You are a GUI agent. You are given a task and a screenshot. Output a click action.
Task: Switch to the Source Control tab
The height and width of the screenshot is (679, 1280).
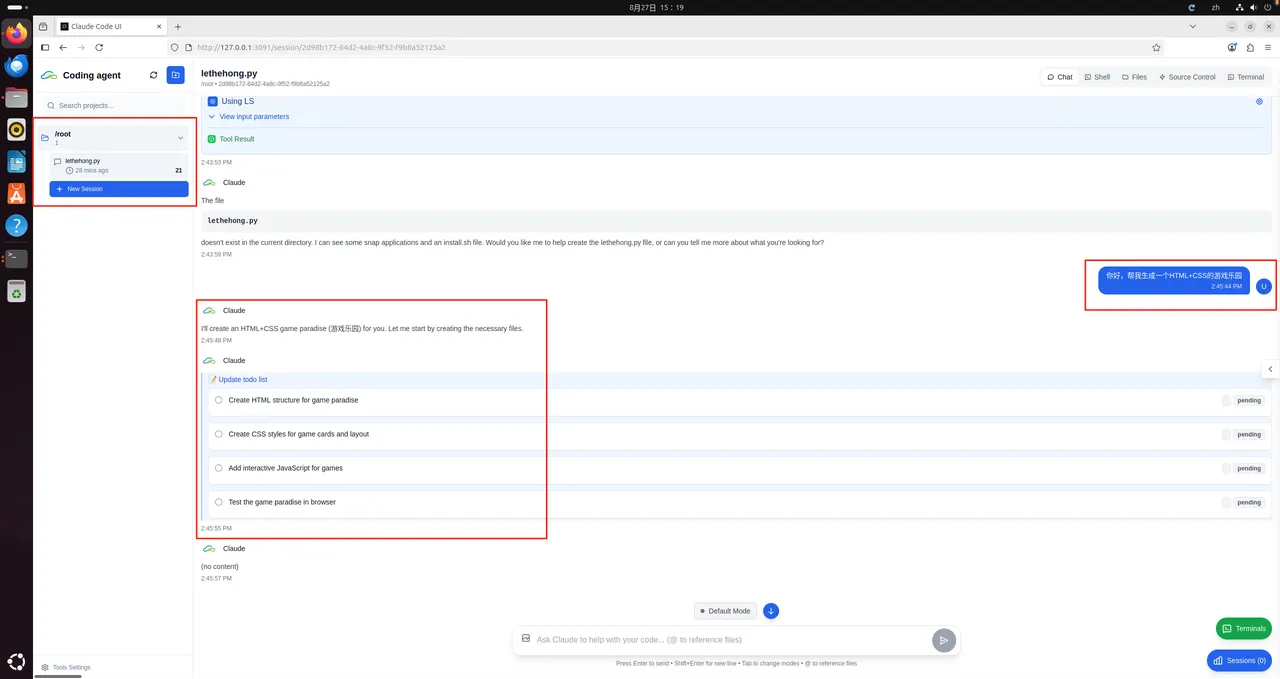tap(1187, 77)
